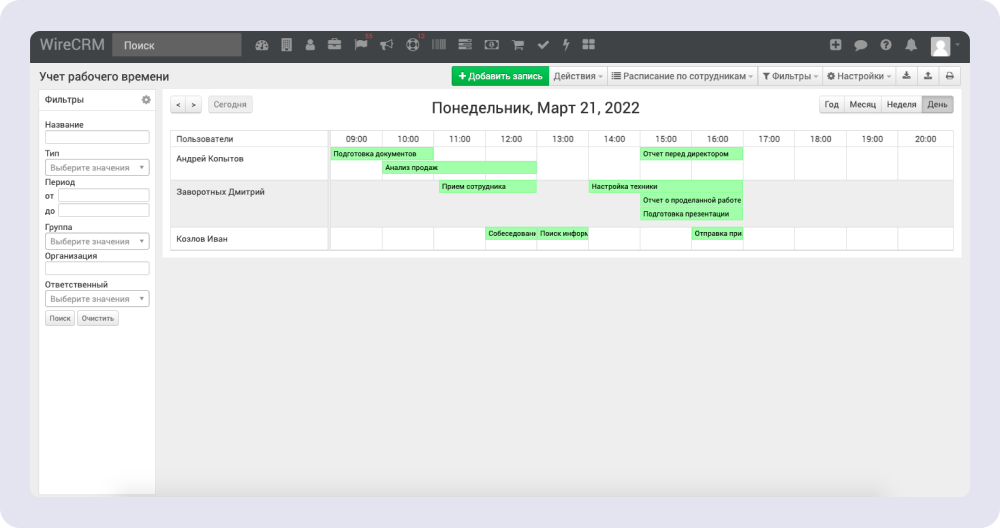Click the Добавить запись button
The image size is (1000, 528).
tap(499, 76)
